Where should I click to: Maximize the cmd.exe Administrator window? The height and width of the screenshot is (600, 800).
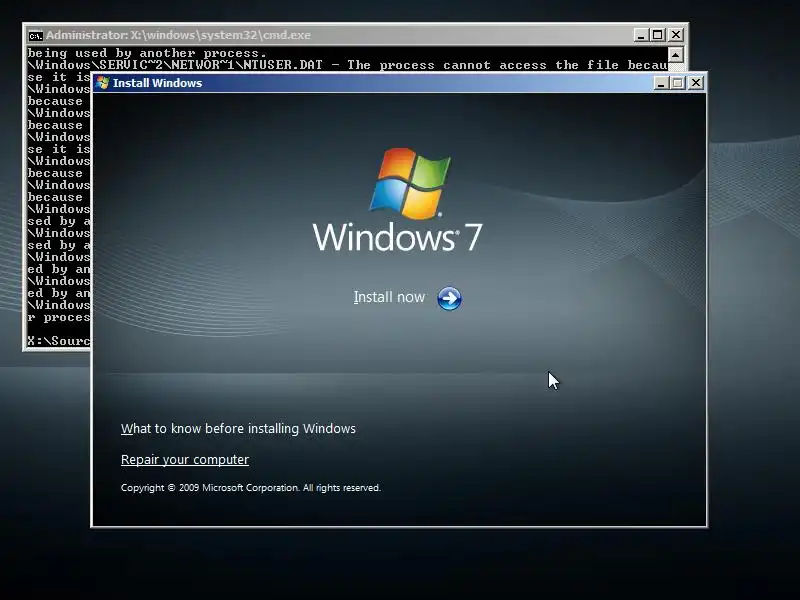[658, 35]
